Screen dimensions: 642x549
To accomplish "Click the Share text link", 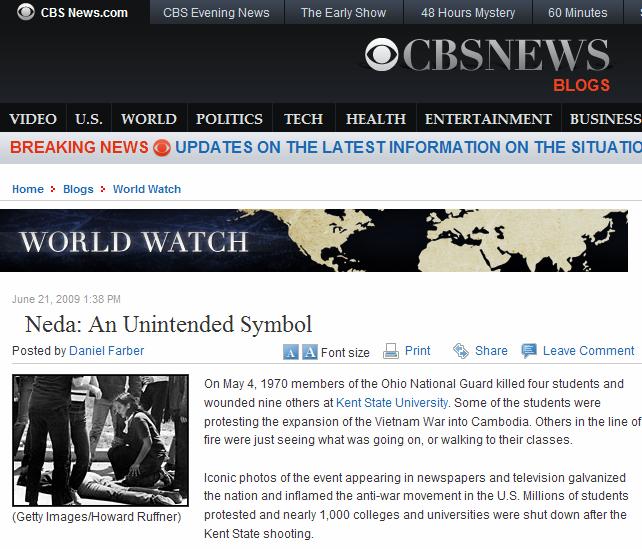I will 491,351.
